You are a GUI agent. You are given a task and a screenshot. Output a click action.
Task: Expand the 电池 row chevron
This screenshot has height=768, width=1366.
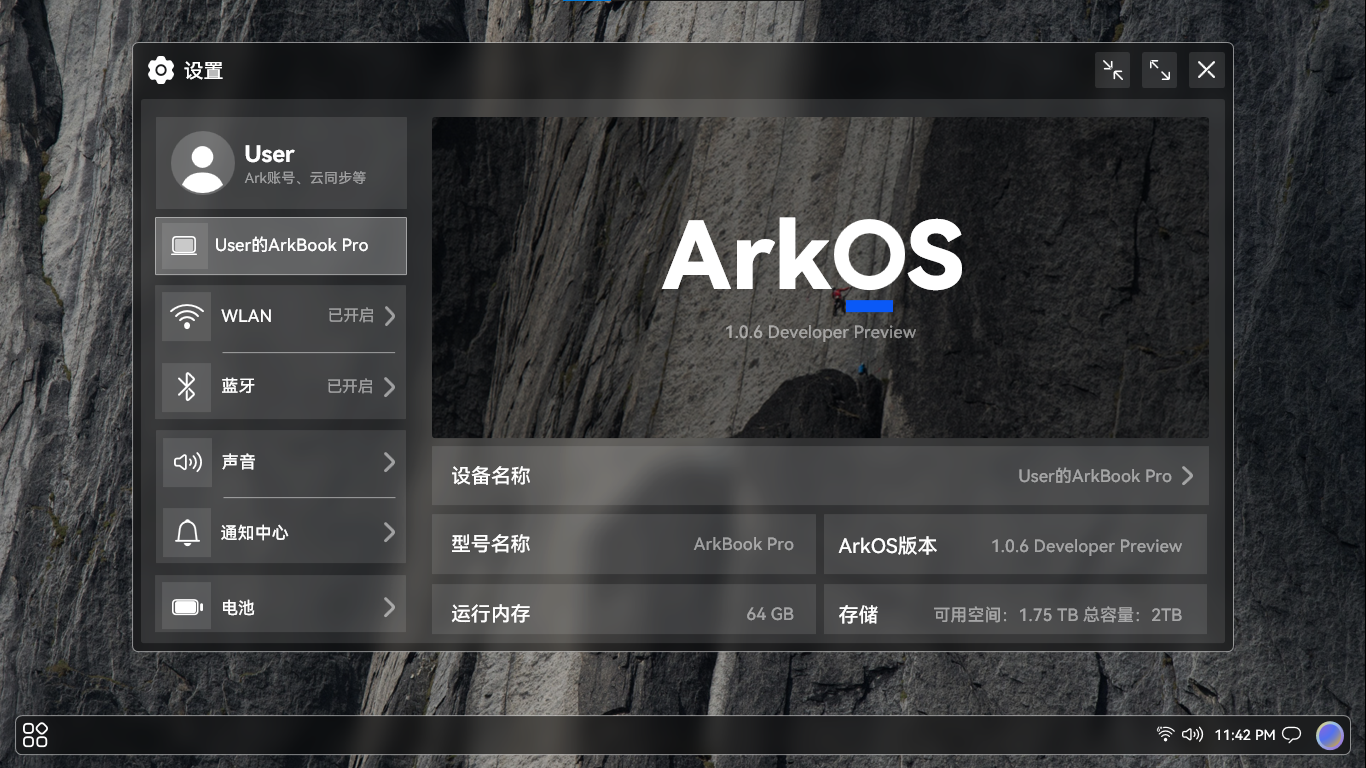[x=390, y=607]
